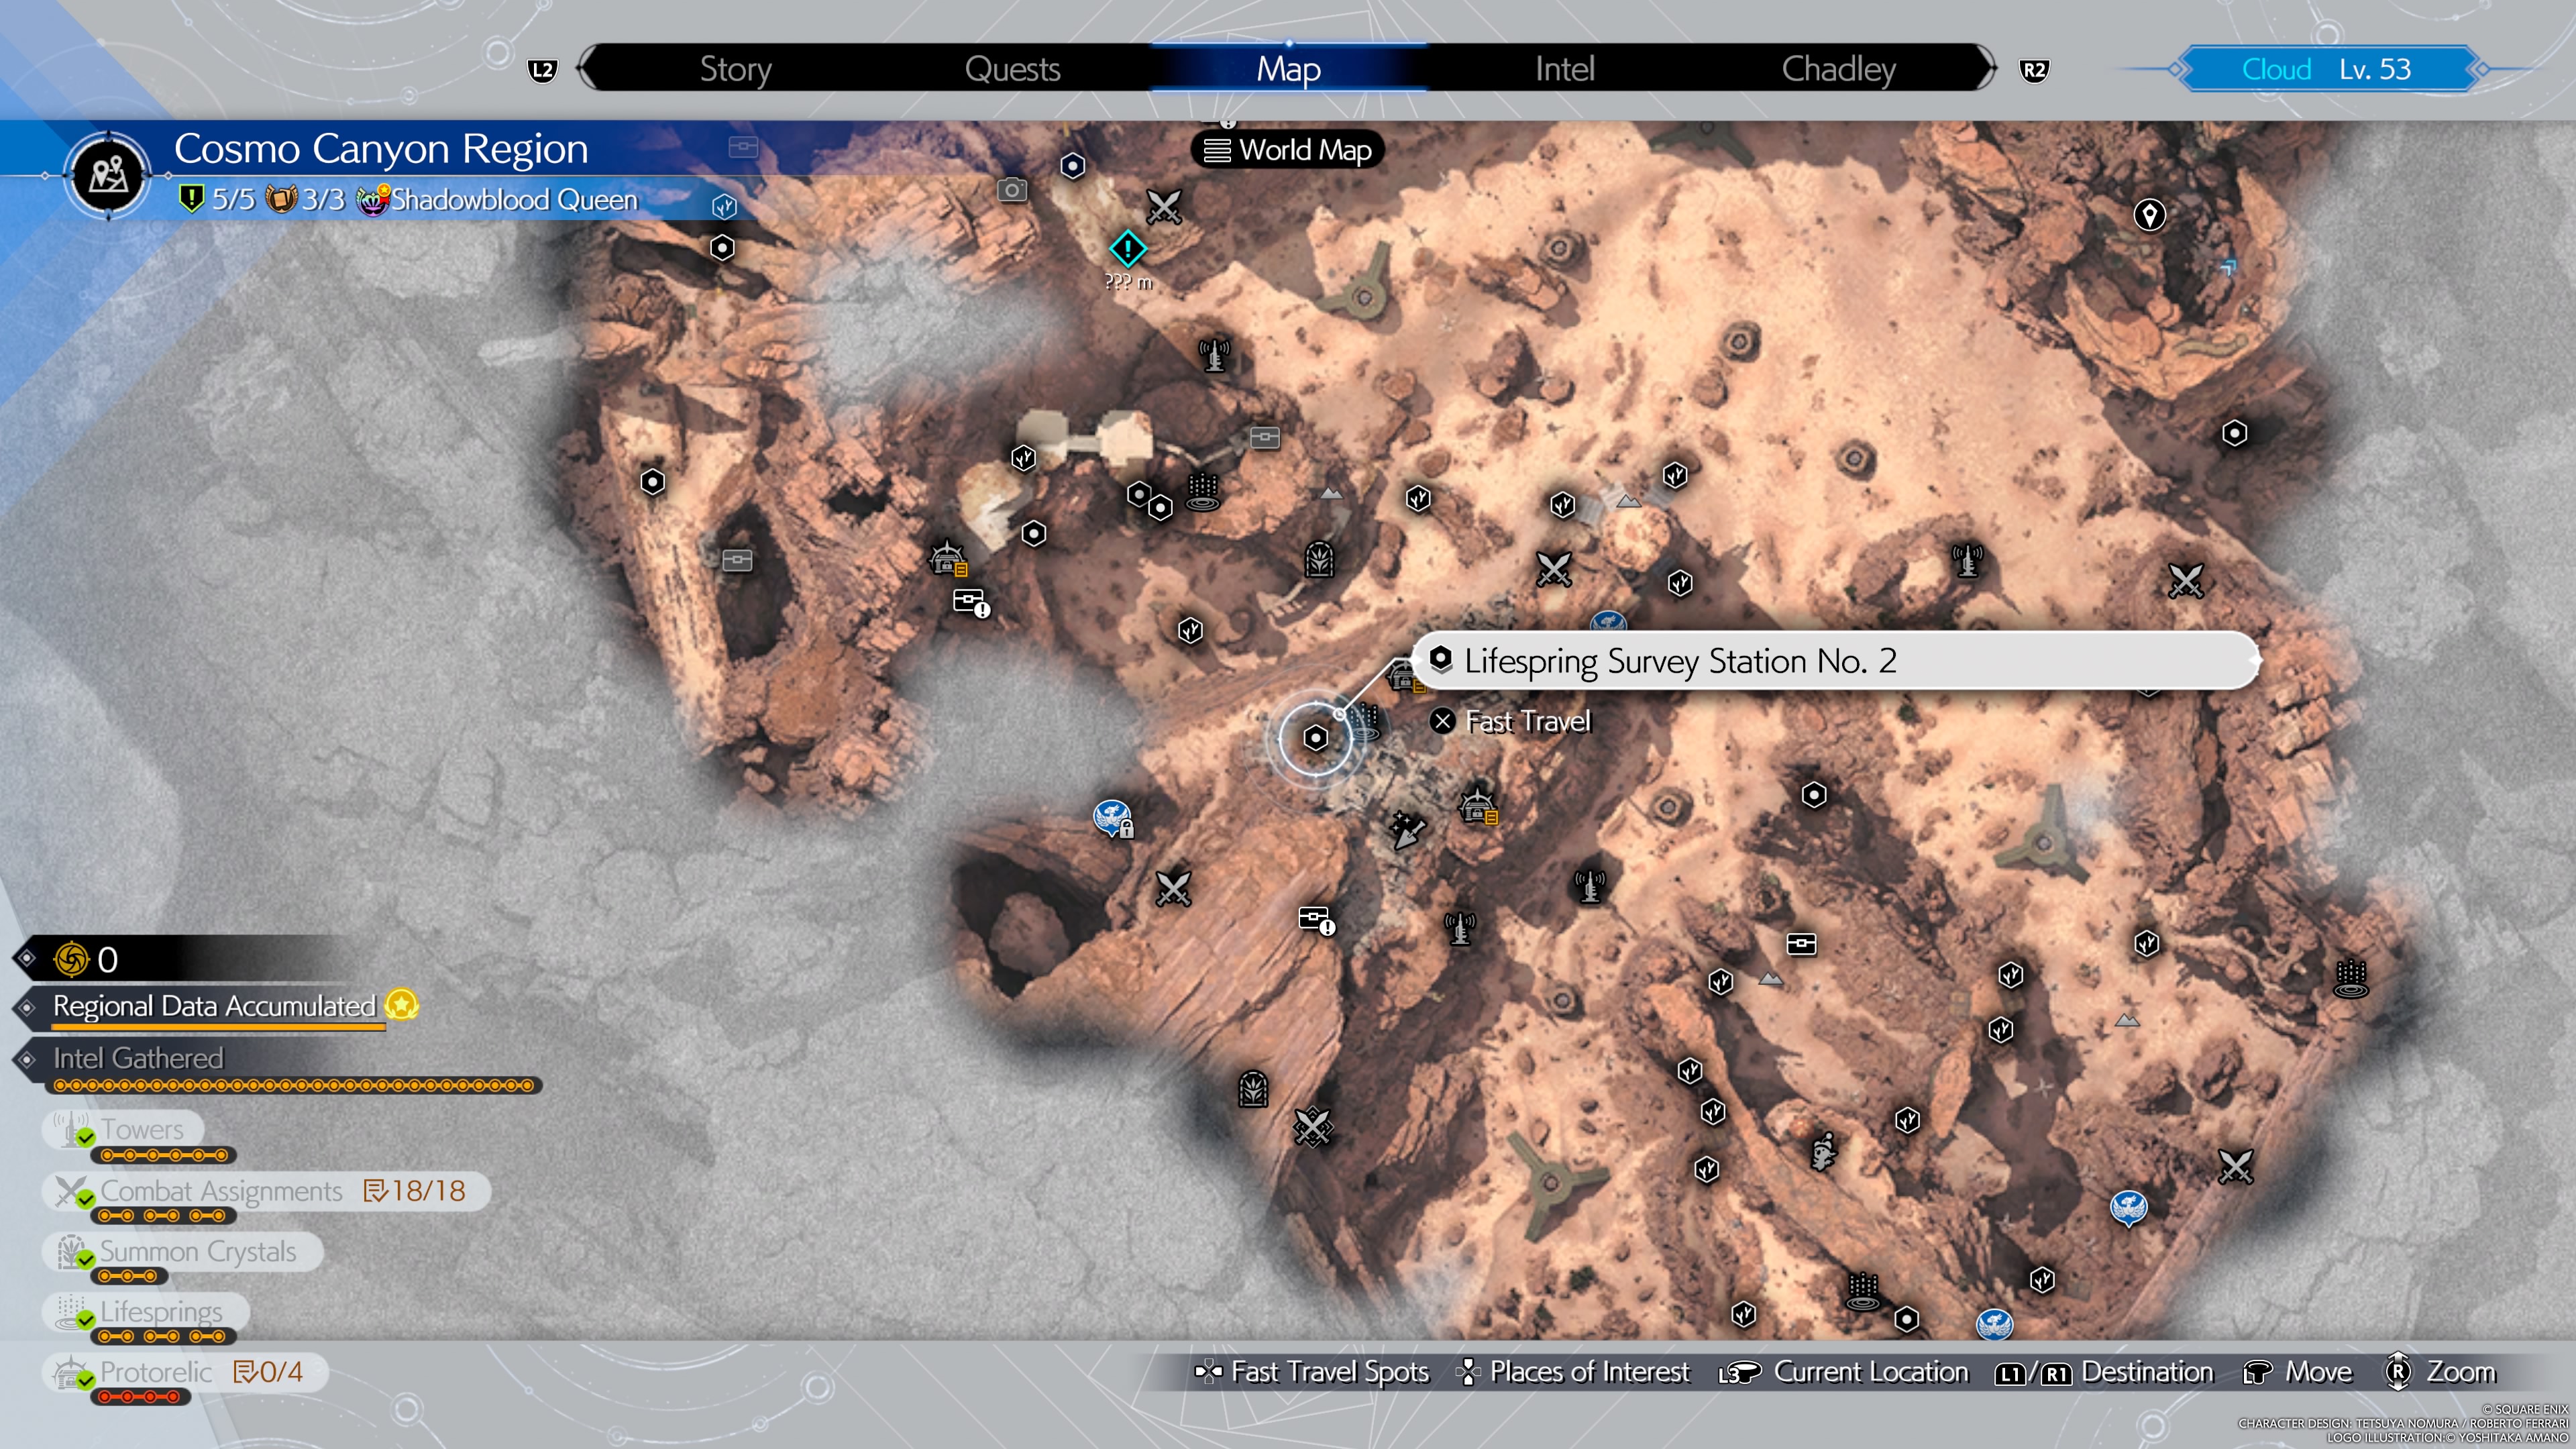Select crossed swords marker near World Map
The image size is (2576, 1449).
[x=1163, y=207]
